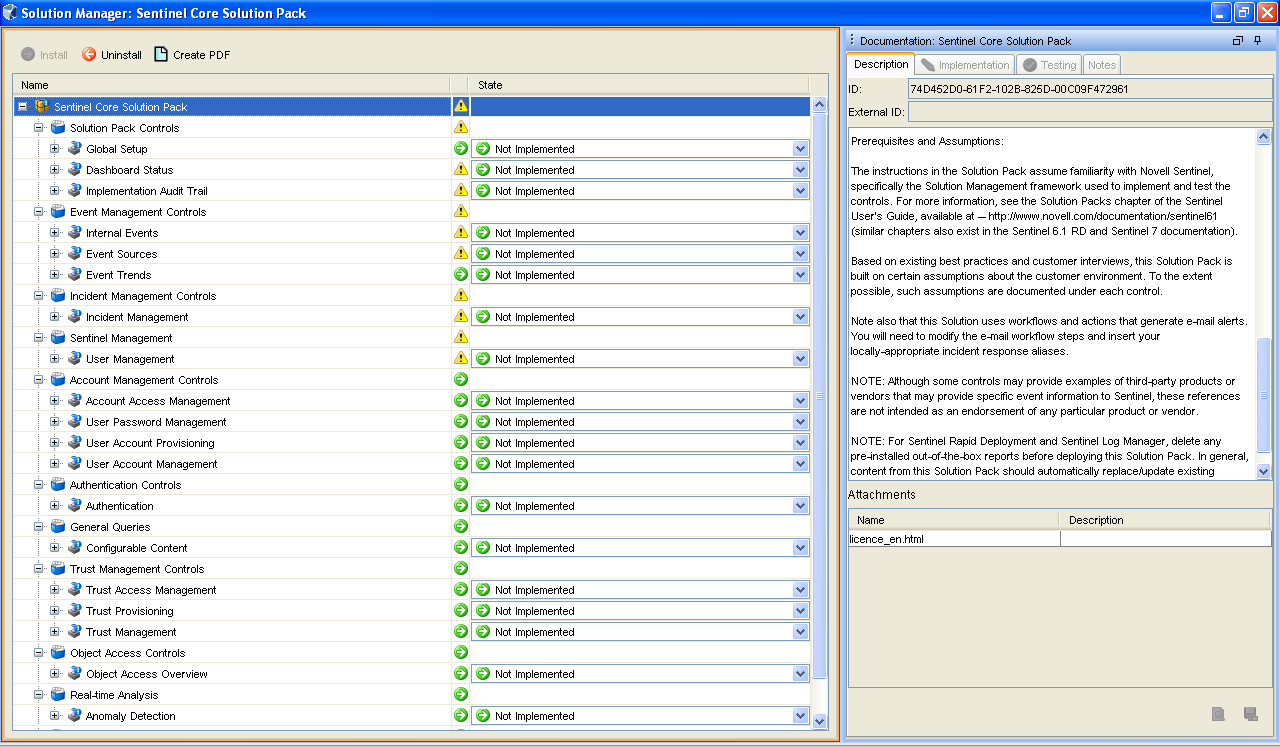This screenshot has width=1280, height=747.
Task: Click the External ID field
Action: [x=1088, y=112]
